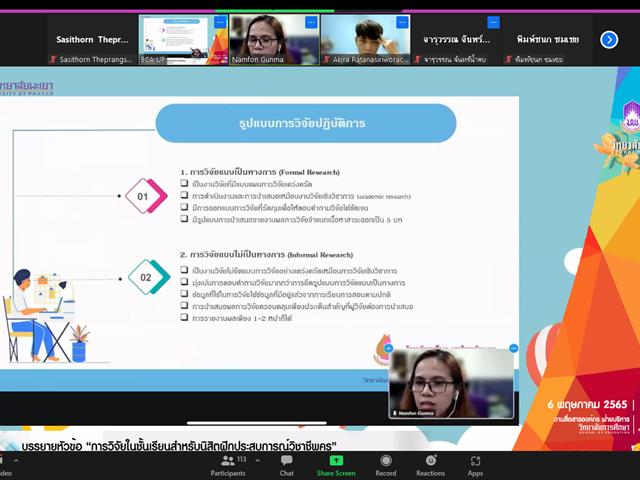This screenshot has width=640, height=480.
Task: Click the participant count 113
Action: pos(242,459)
